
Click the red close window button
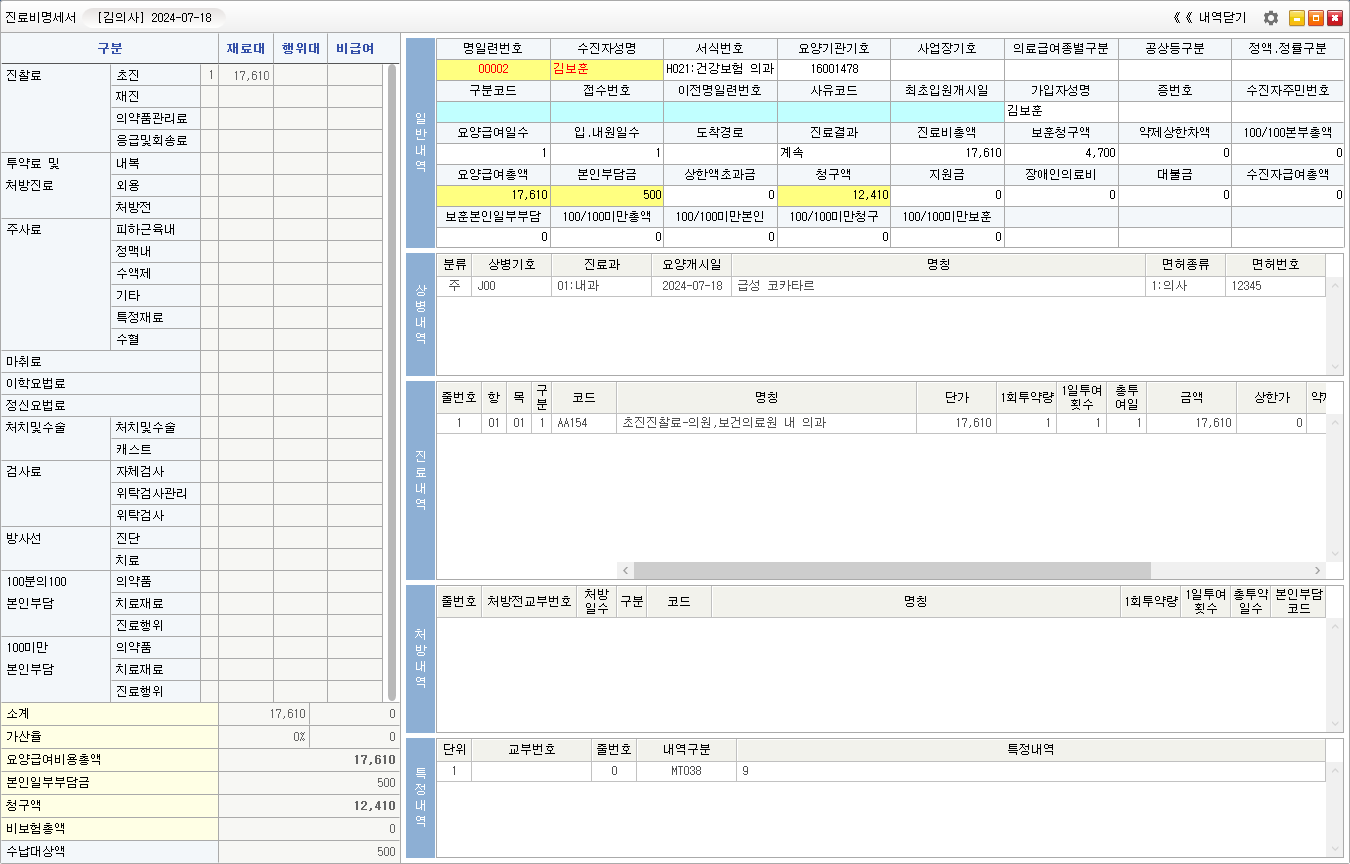tap(1335, 18)
